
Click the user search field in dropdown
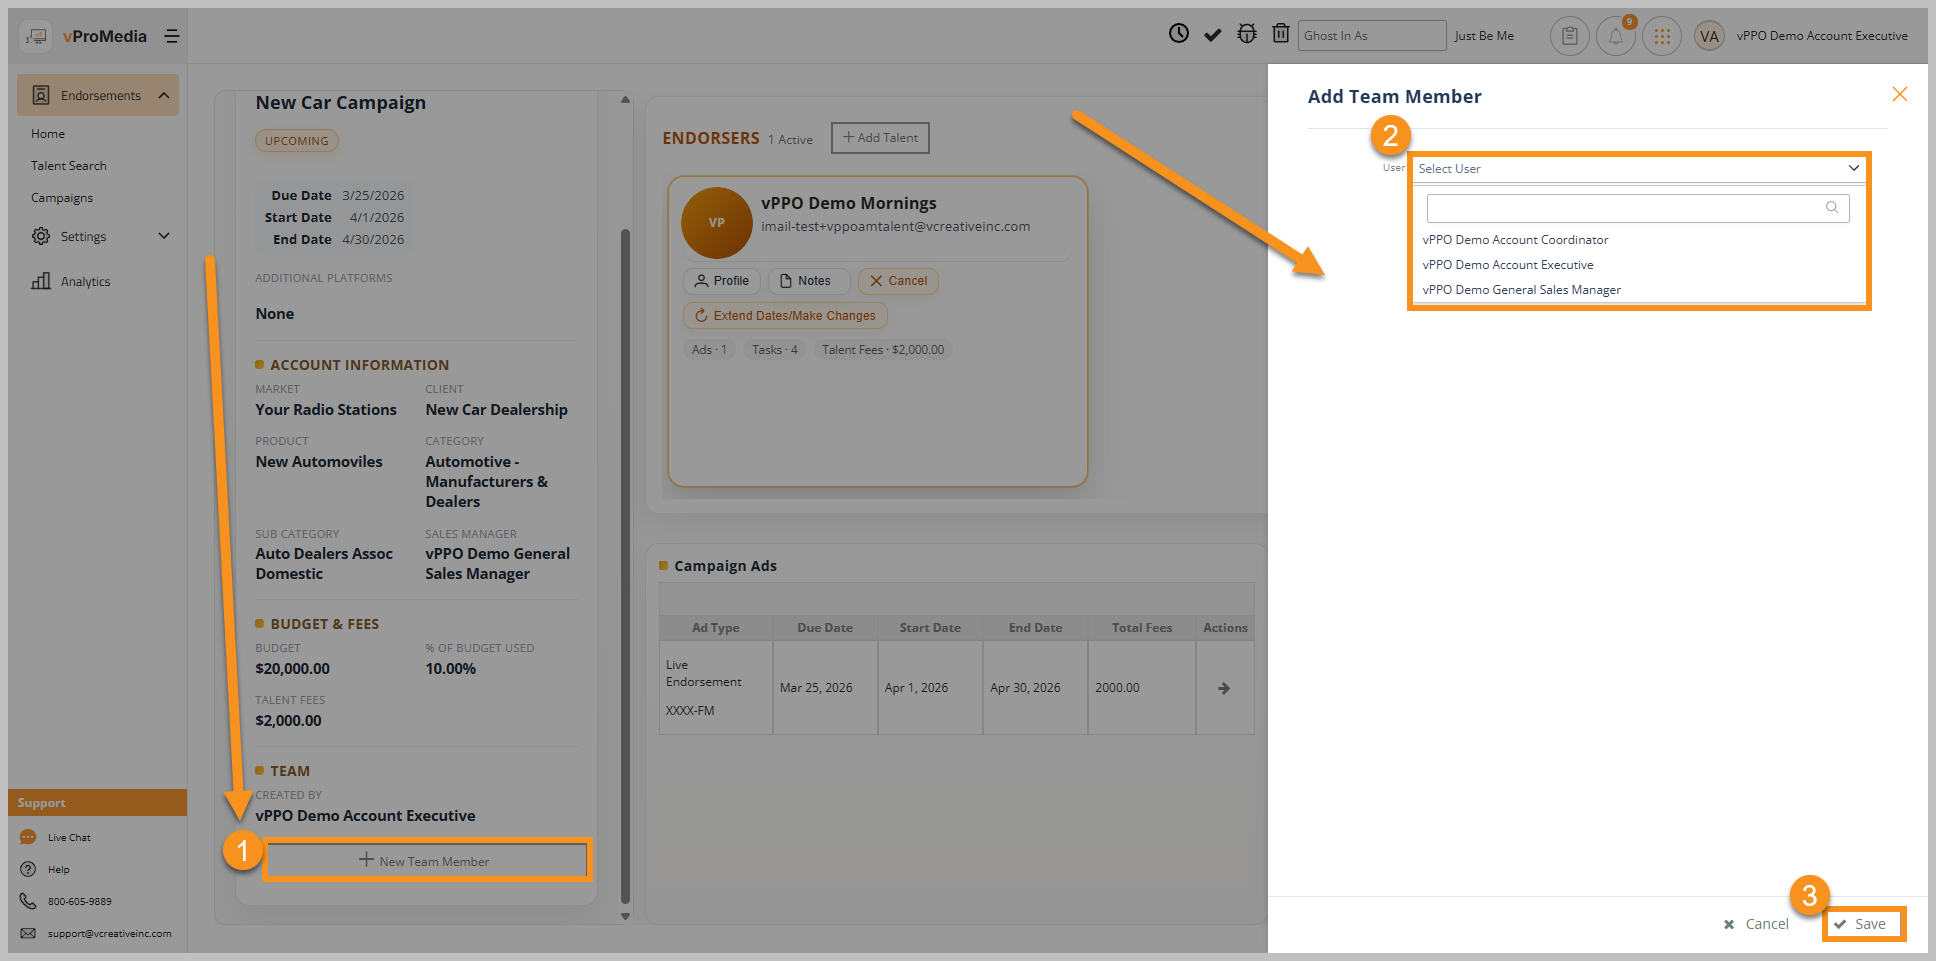point(1626,208)
